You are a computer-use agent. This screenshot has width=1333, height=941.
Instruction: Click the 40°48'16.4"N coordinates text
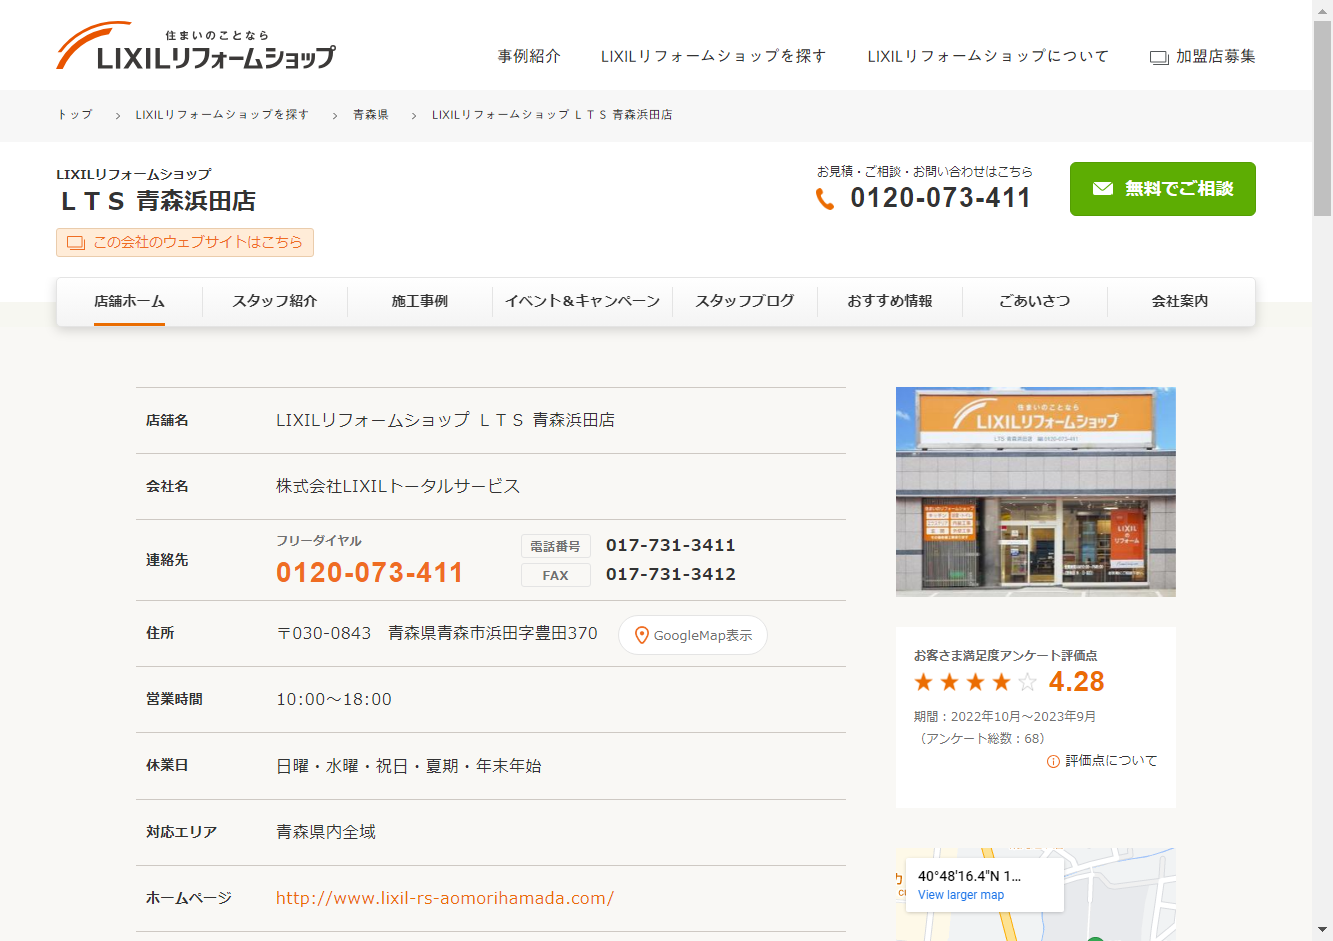coord(969,876)
